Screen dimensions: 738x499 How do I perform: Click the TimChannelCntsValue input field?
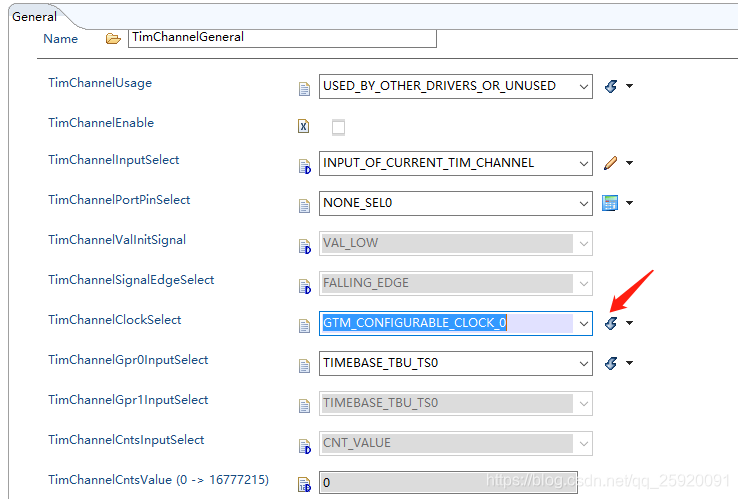click(x=449, y=483)
